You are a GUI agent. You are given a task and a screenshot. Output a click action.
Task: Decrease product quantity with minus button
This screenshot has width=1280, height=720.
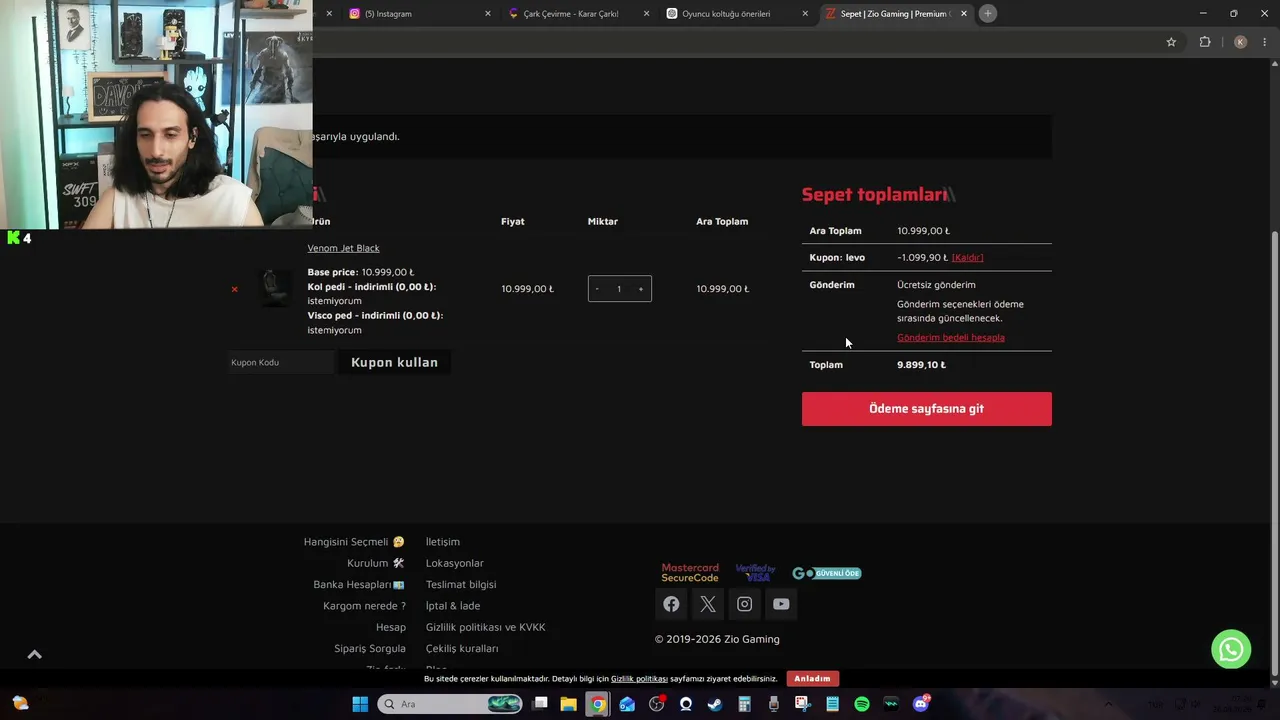point(597,289)
